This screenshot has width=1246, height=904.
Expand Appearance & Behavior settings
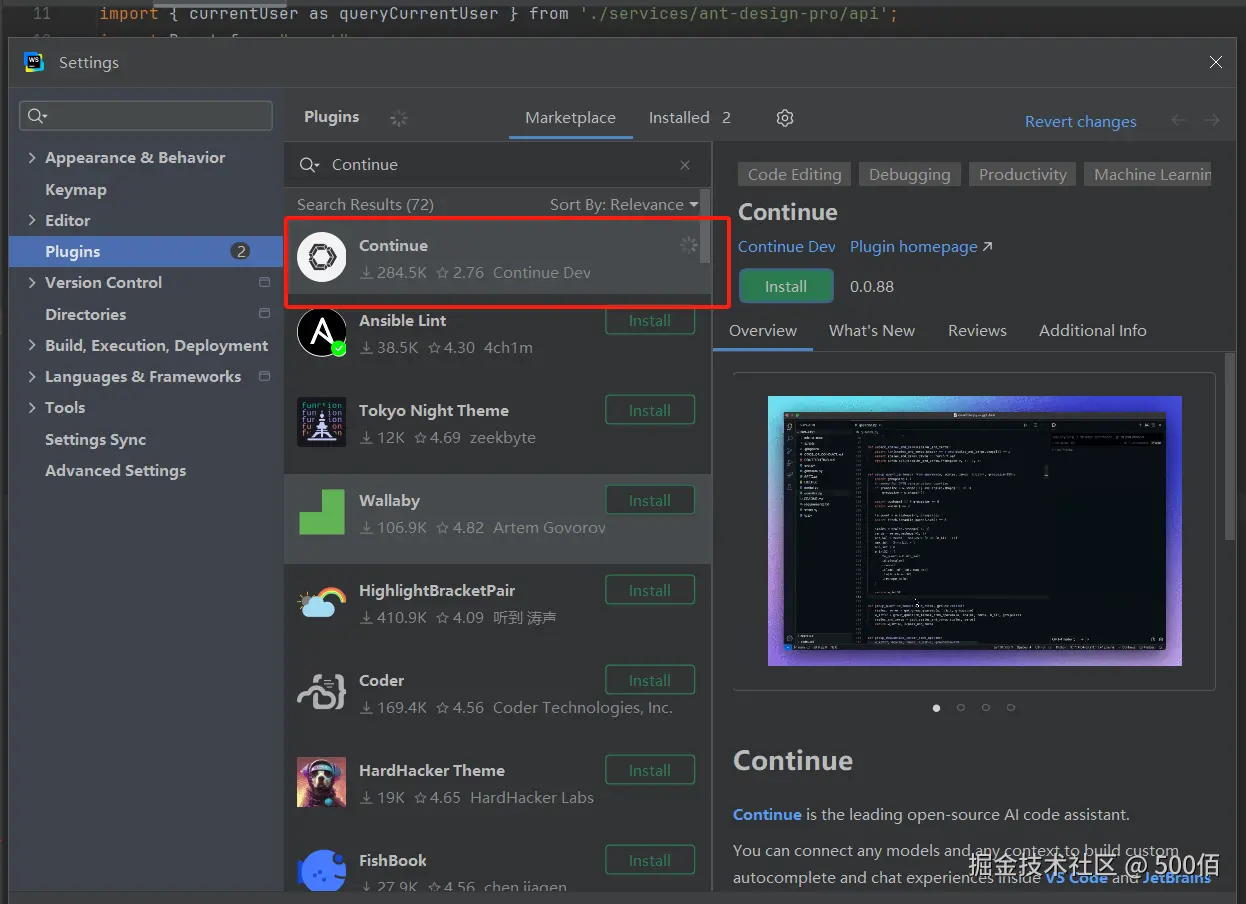point(32,158)
